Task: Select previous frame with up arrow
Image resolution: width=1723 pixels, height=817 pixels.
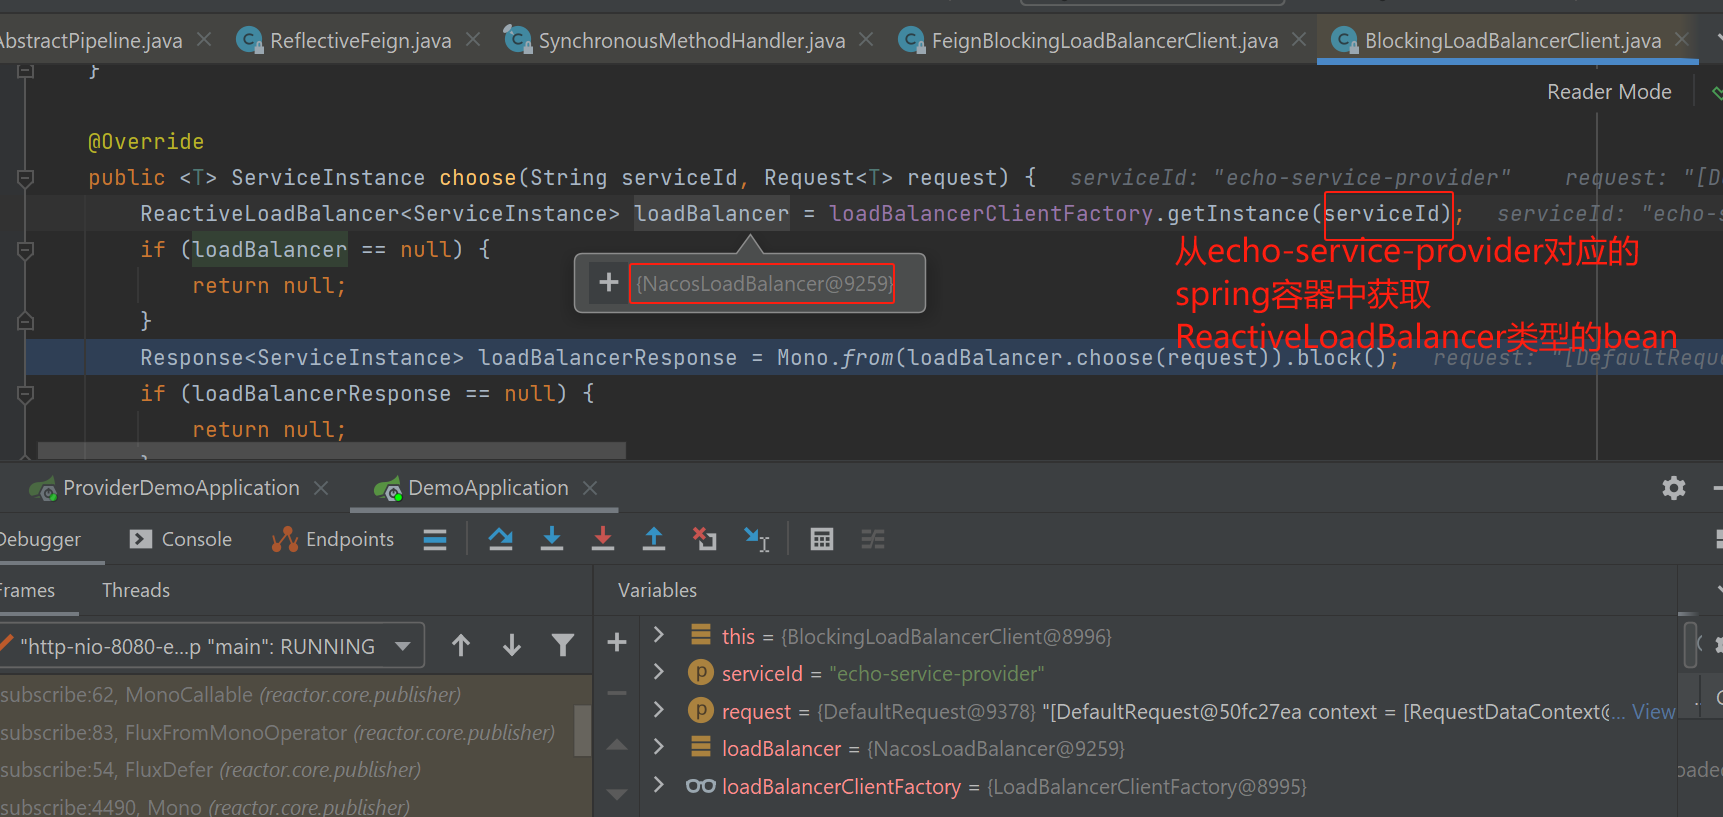Action: pos(461,646)
